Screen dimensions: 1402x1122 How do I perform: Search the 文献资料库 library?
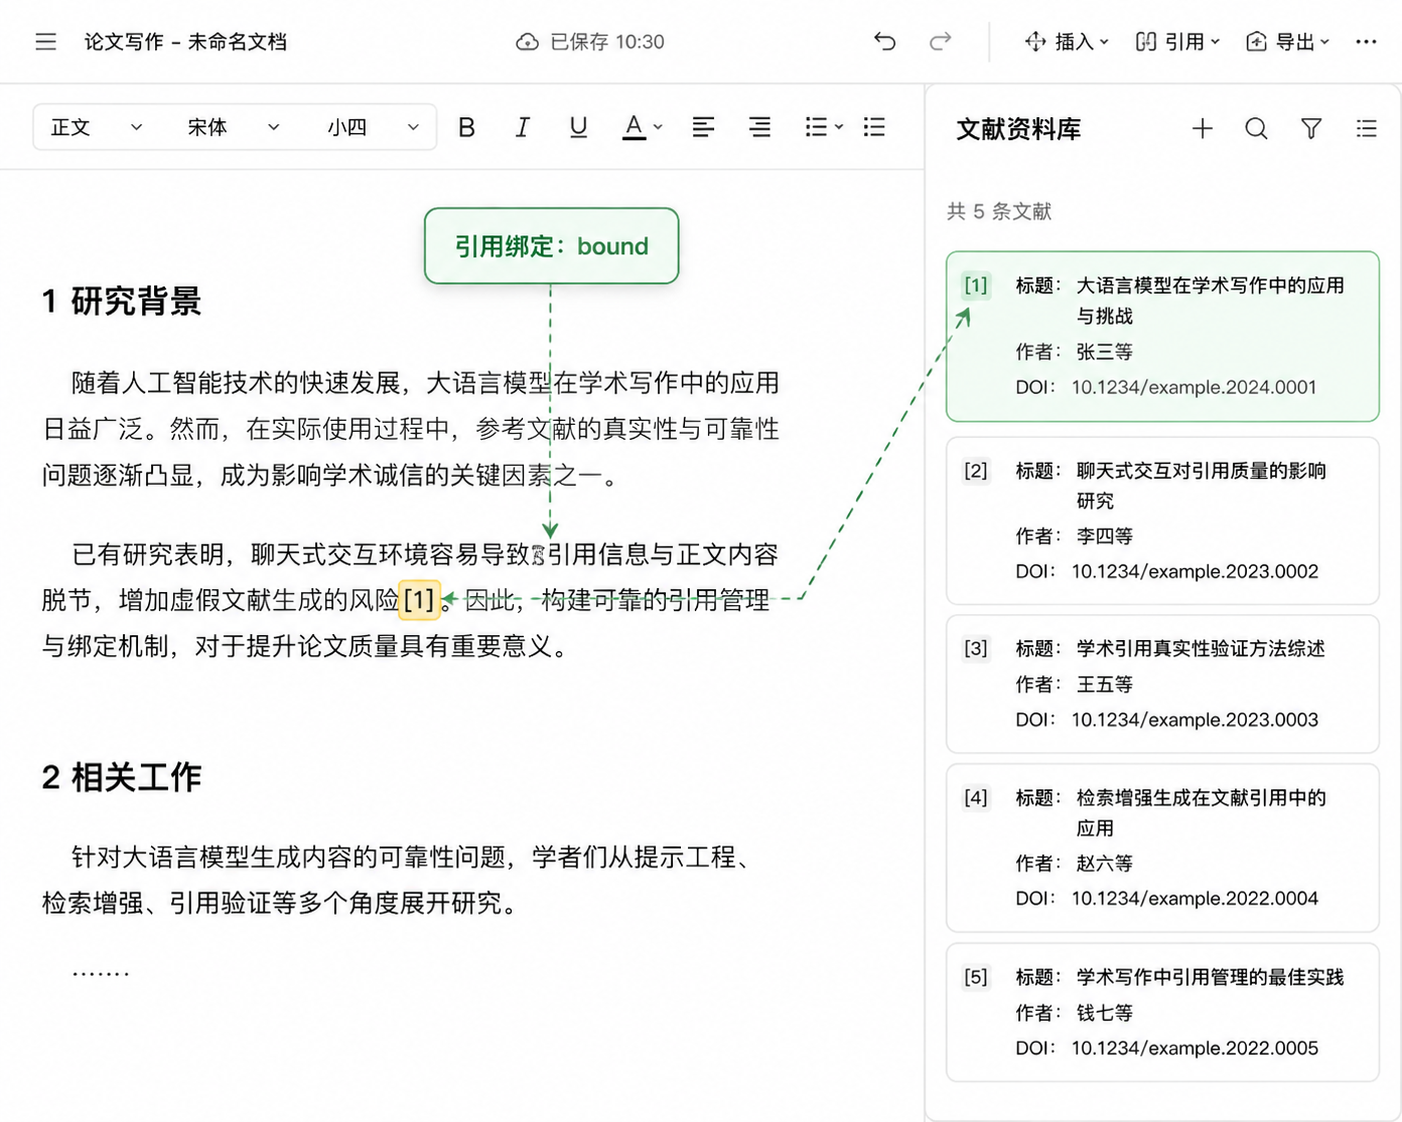(x=1256, y=128)
